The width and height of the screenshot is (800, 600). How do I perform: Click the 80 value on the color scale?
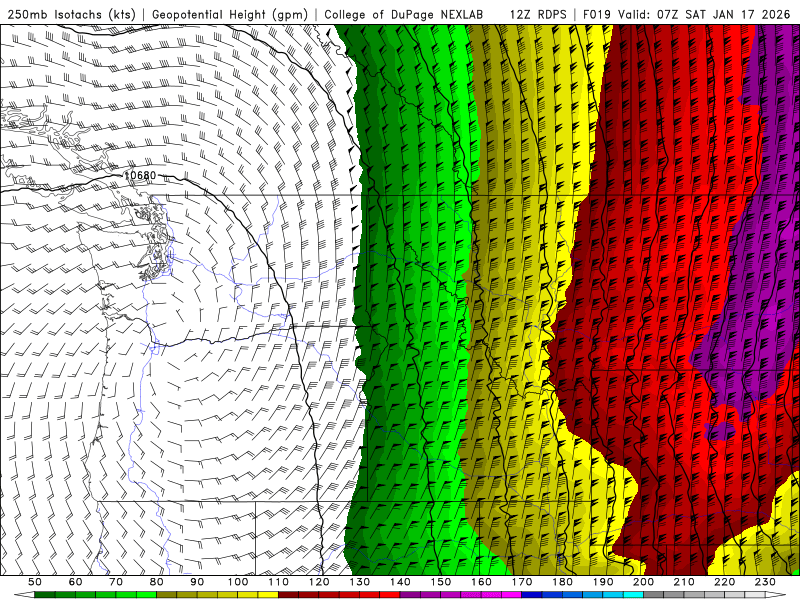pyautogui.click(x=156, y=582)
